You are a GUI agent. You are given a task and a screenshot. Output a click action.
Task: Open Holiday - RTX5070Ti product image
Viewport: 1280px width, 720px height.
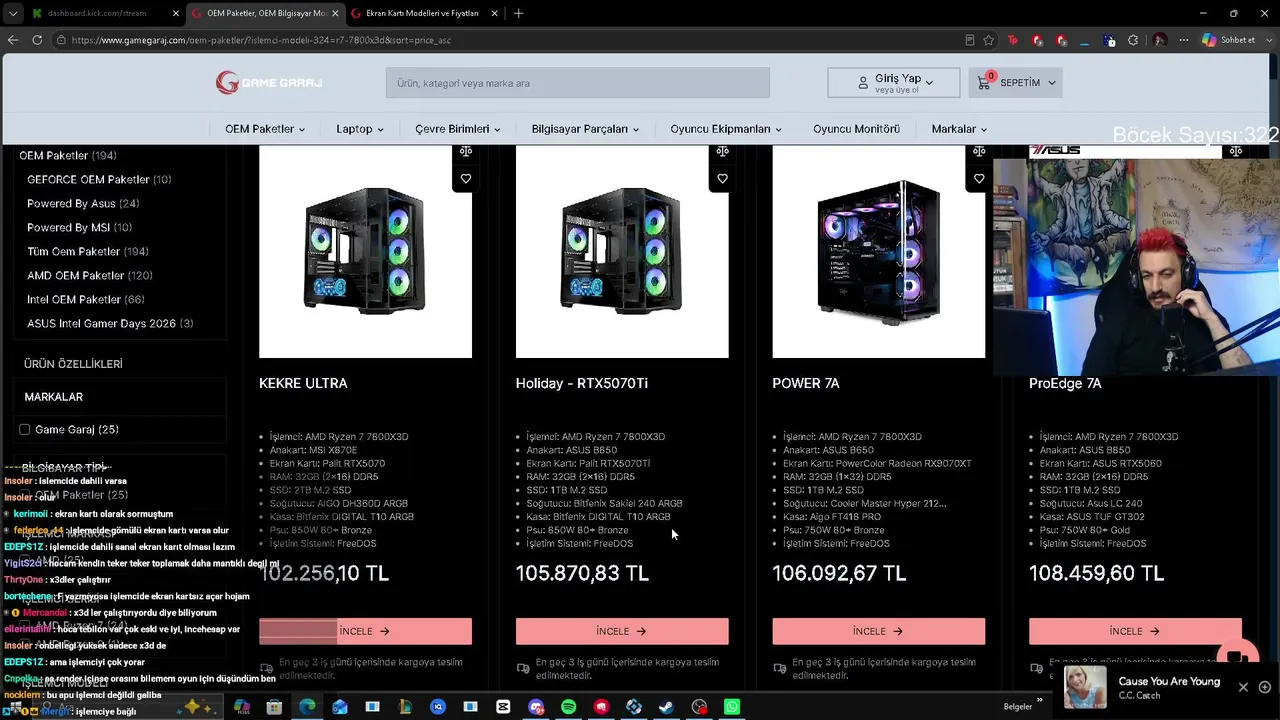622,252
